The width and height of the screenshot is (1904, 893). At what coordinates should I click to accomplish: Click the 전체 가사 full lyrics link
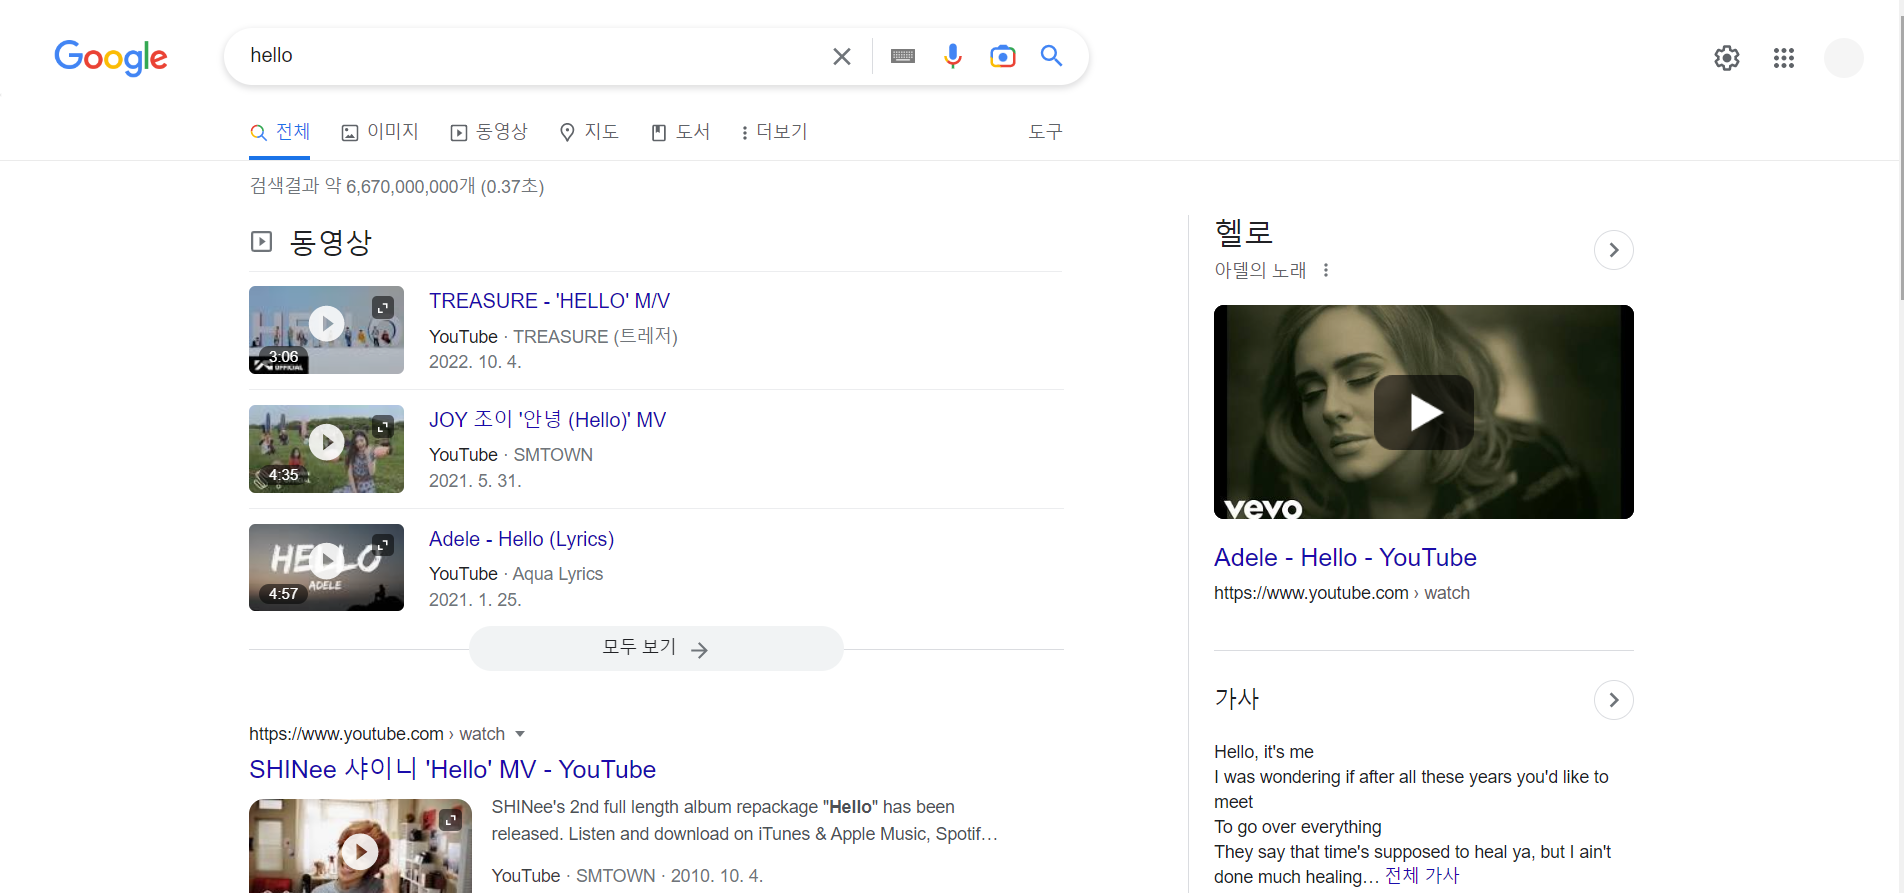click(1422, 876)
